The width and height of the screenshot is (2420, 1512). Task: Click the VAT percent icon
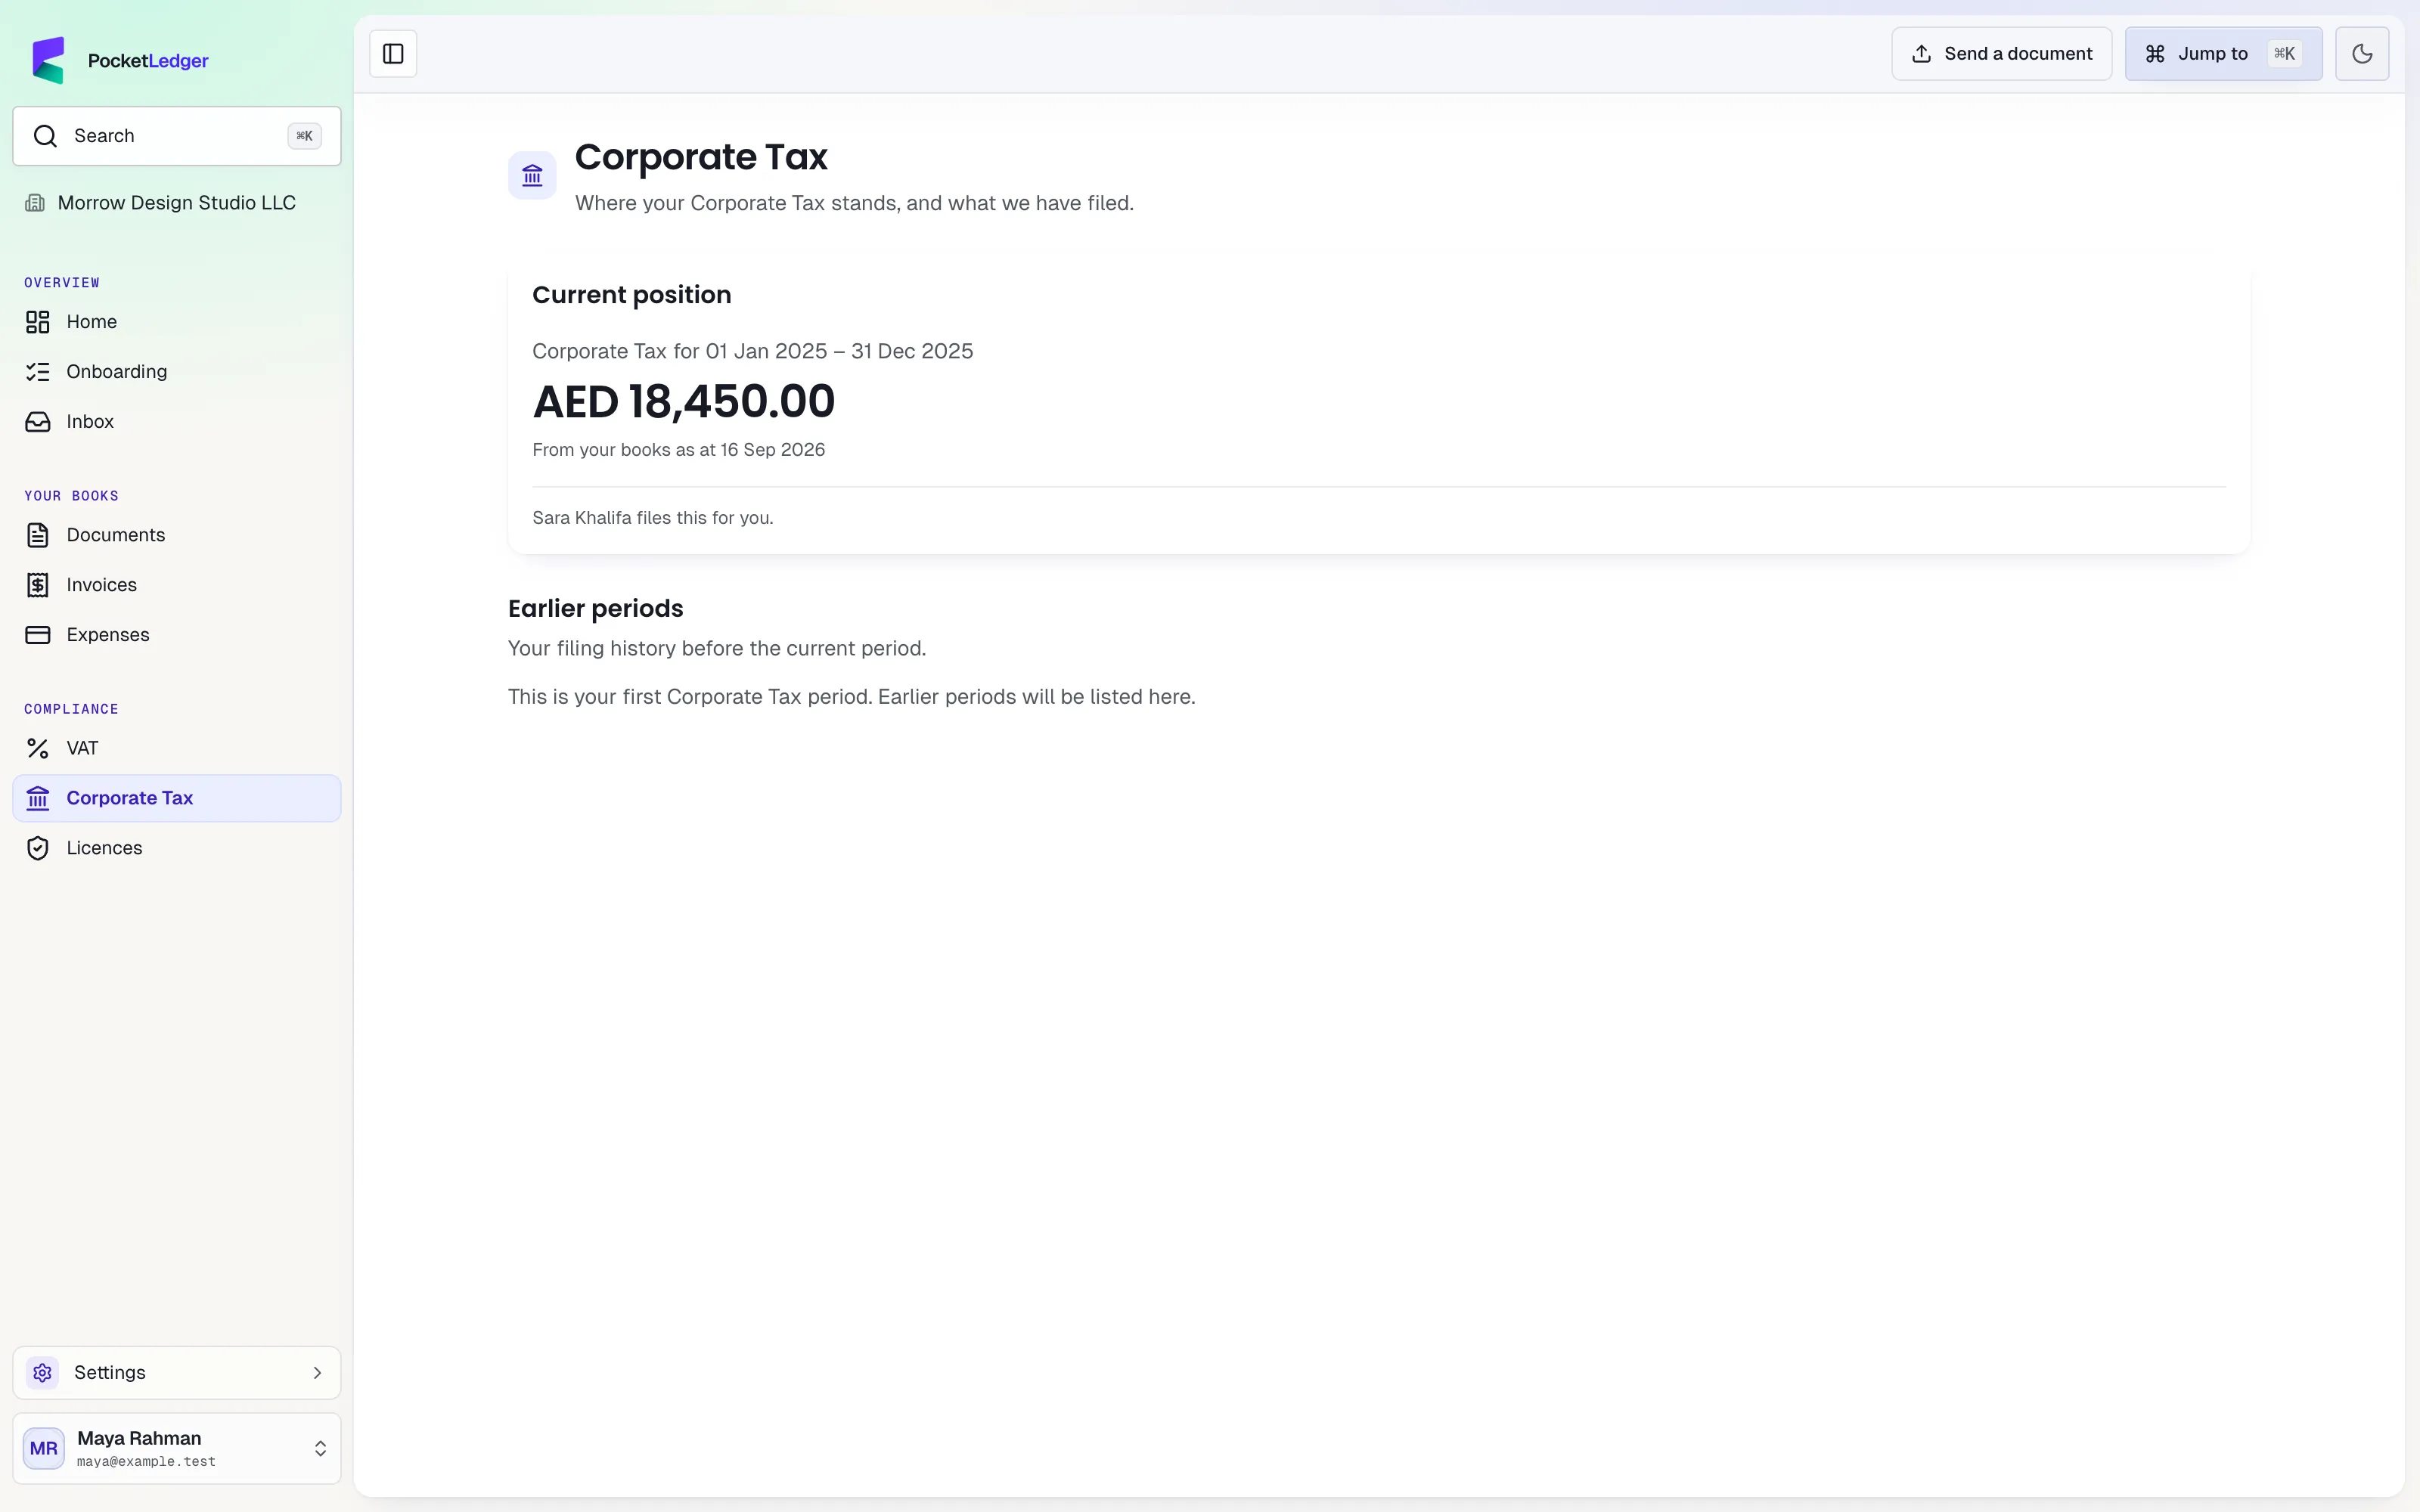(38, 748)
